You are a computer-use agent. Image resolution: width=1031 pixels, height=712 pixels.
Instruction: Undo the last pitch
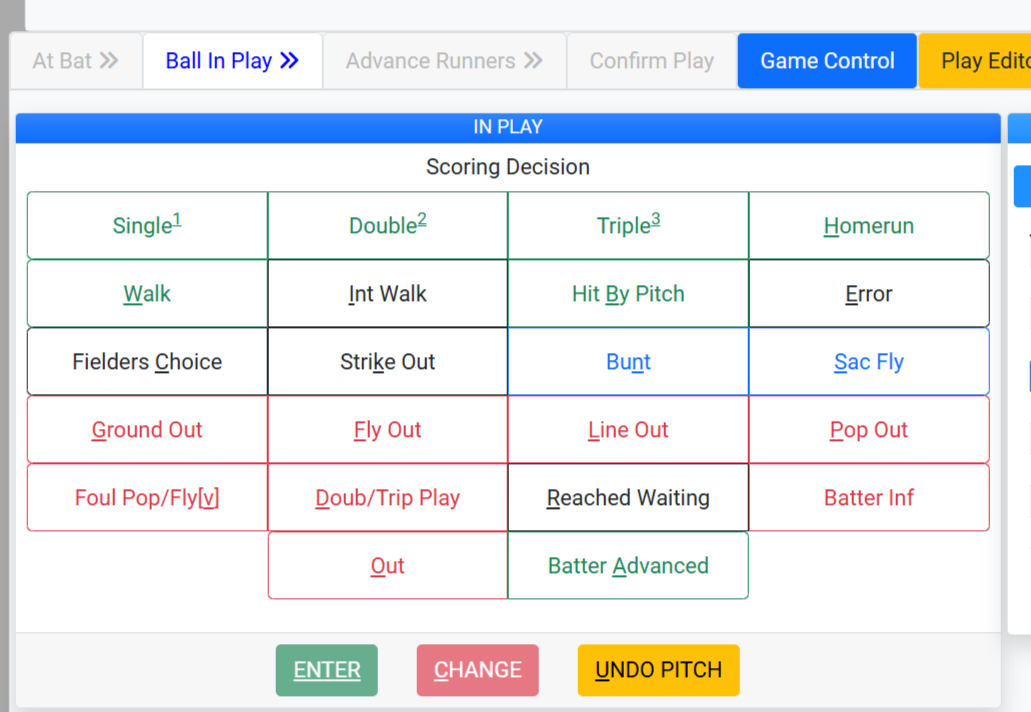pos(658,670)
